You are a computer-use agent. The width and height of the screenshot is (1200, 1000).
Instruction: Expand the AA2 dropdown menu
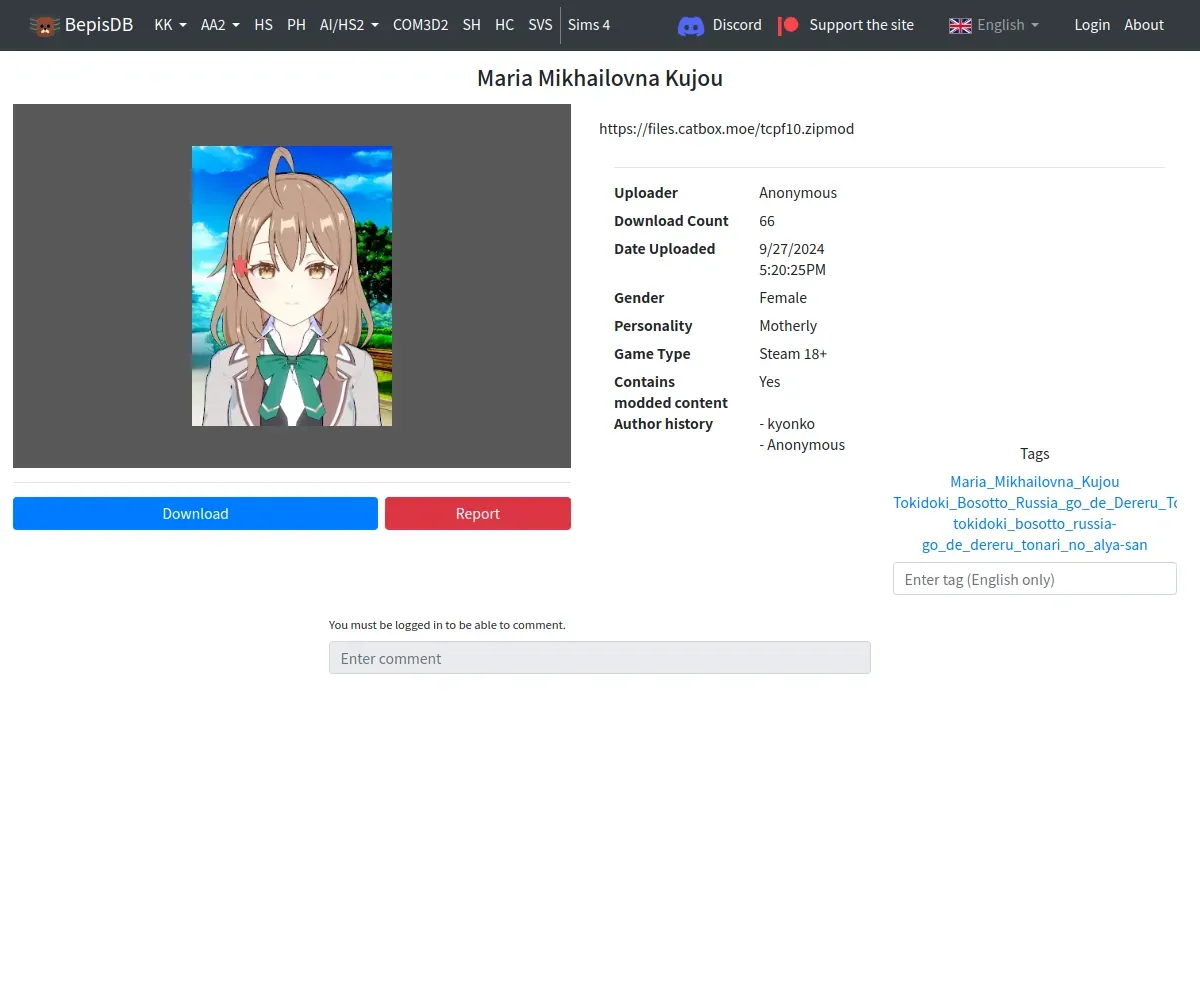(220, 25)
